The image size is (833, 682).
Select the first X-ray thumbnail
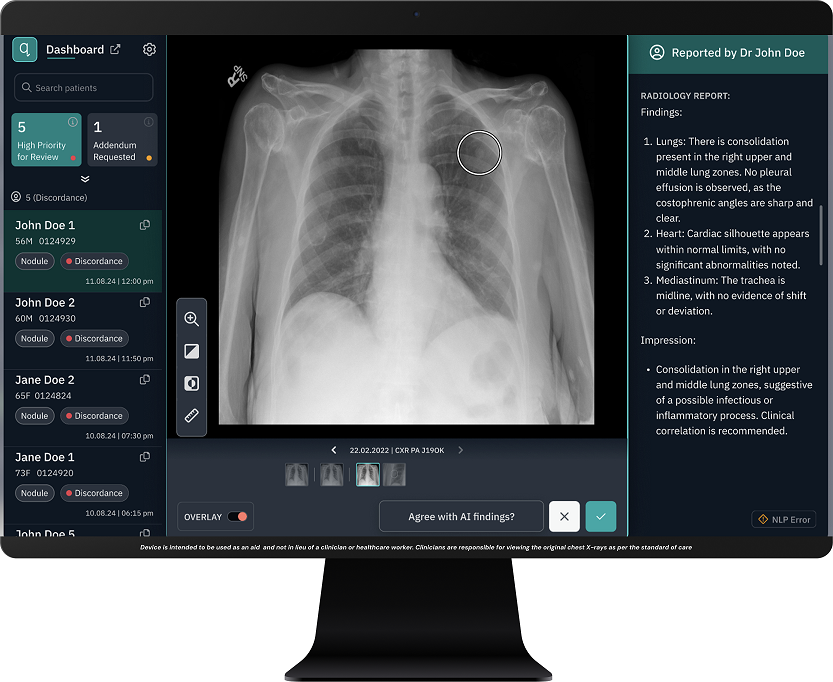pyautogui.click(x=296, y=474)
